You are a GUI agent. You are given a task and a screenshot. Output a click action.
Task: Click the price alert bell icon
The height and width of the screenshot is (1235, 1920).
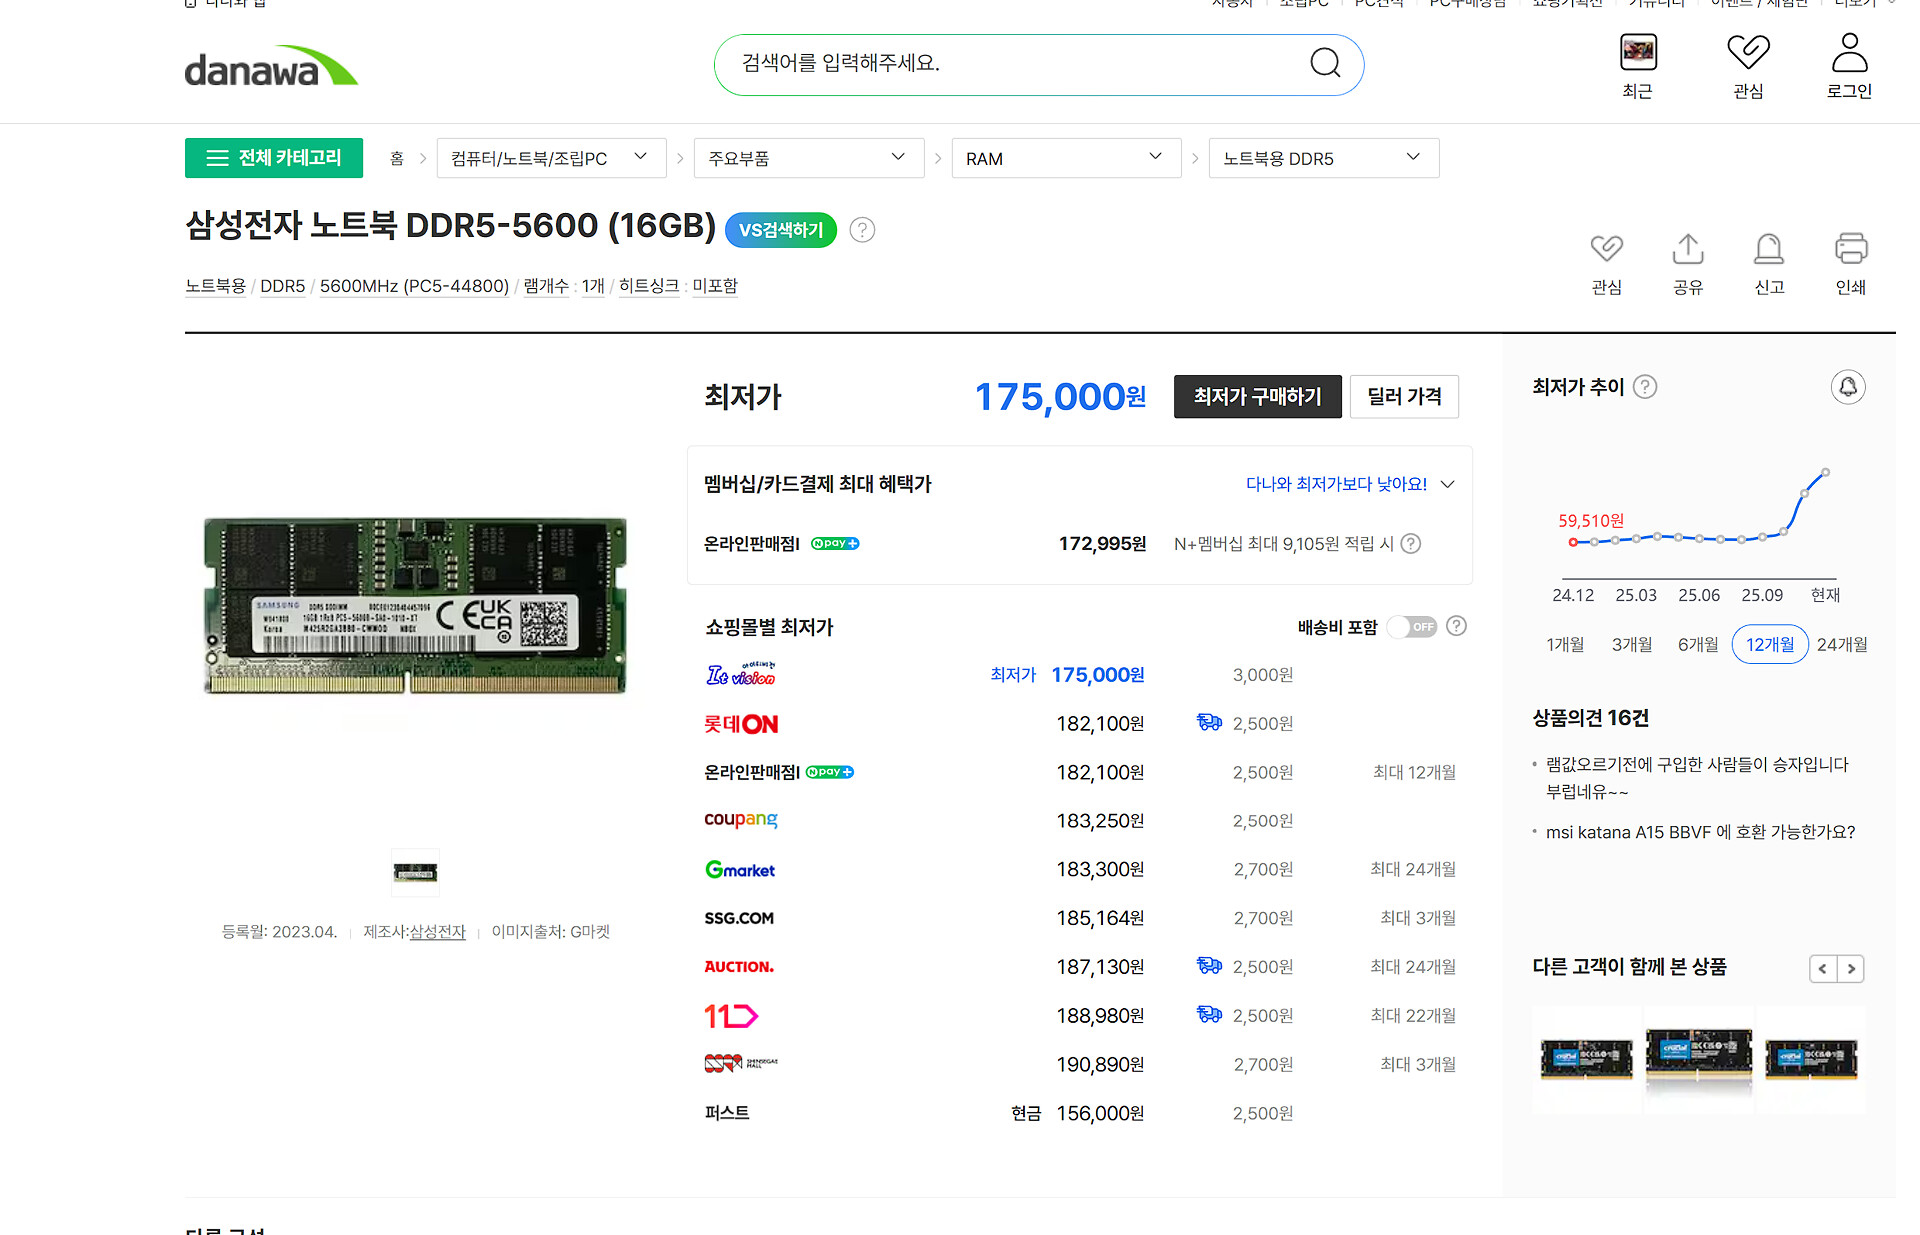pyautogui.click(x=1847, y=387)
